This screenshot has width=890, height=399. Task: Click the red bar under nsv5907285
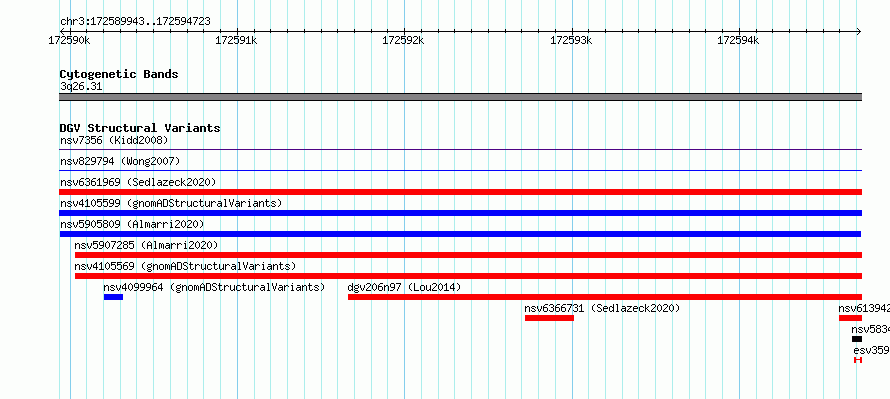pos(468,255)
